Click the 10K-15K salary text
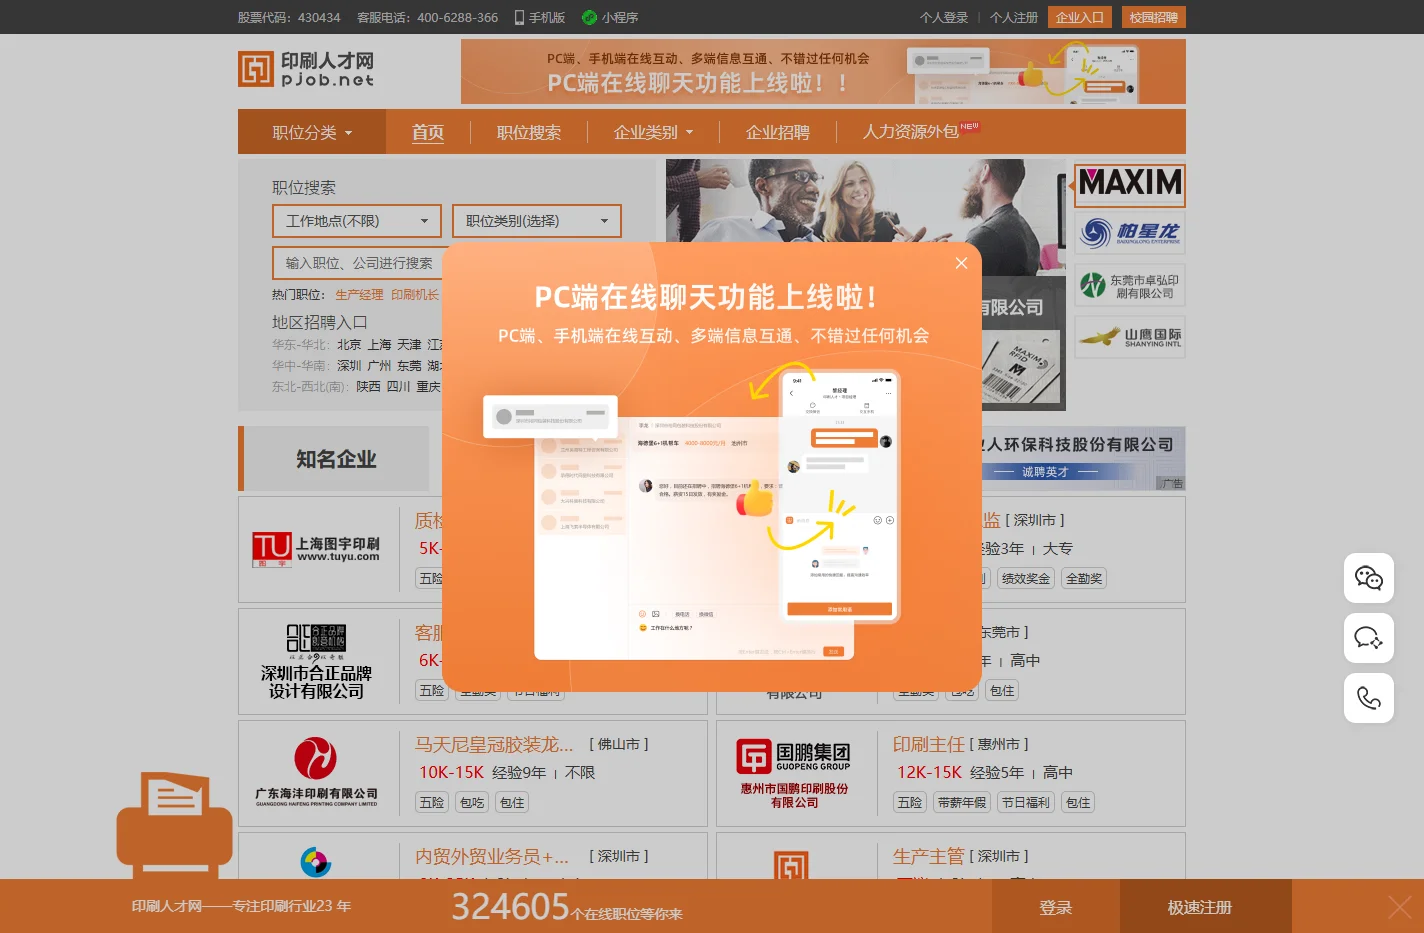 tap(451, 772)
